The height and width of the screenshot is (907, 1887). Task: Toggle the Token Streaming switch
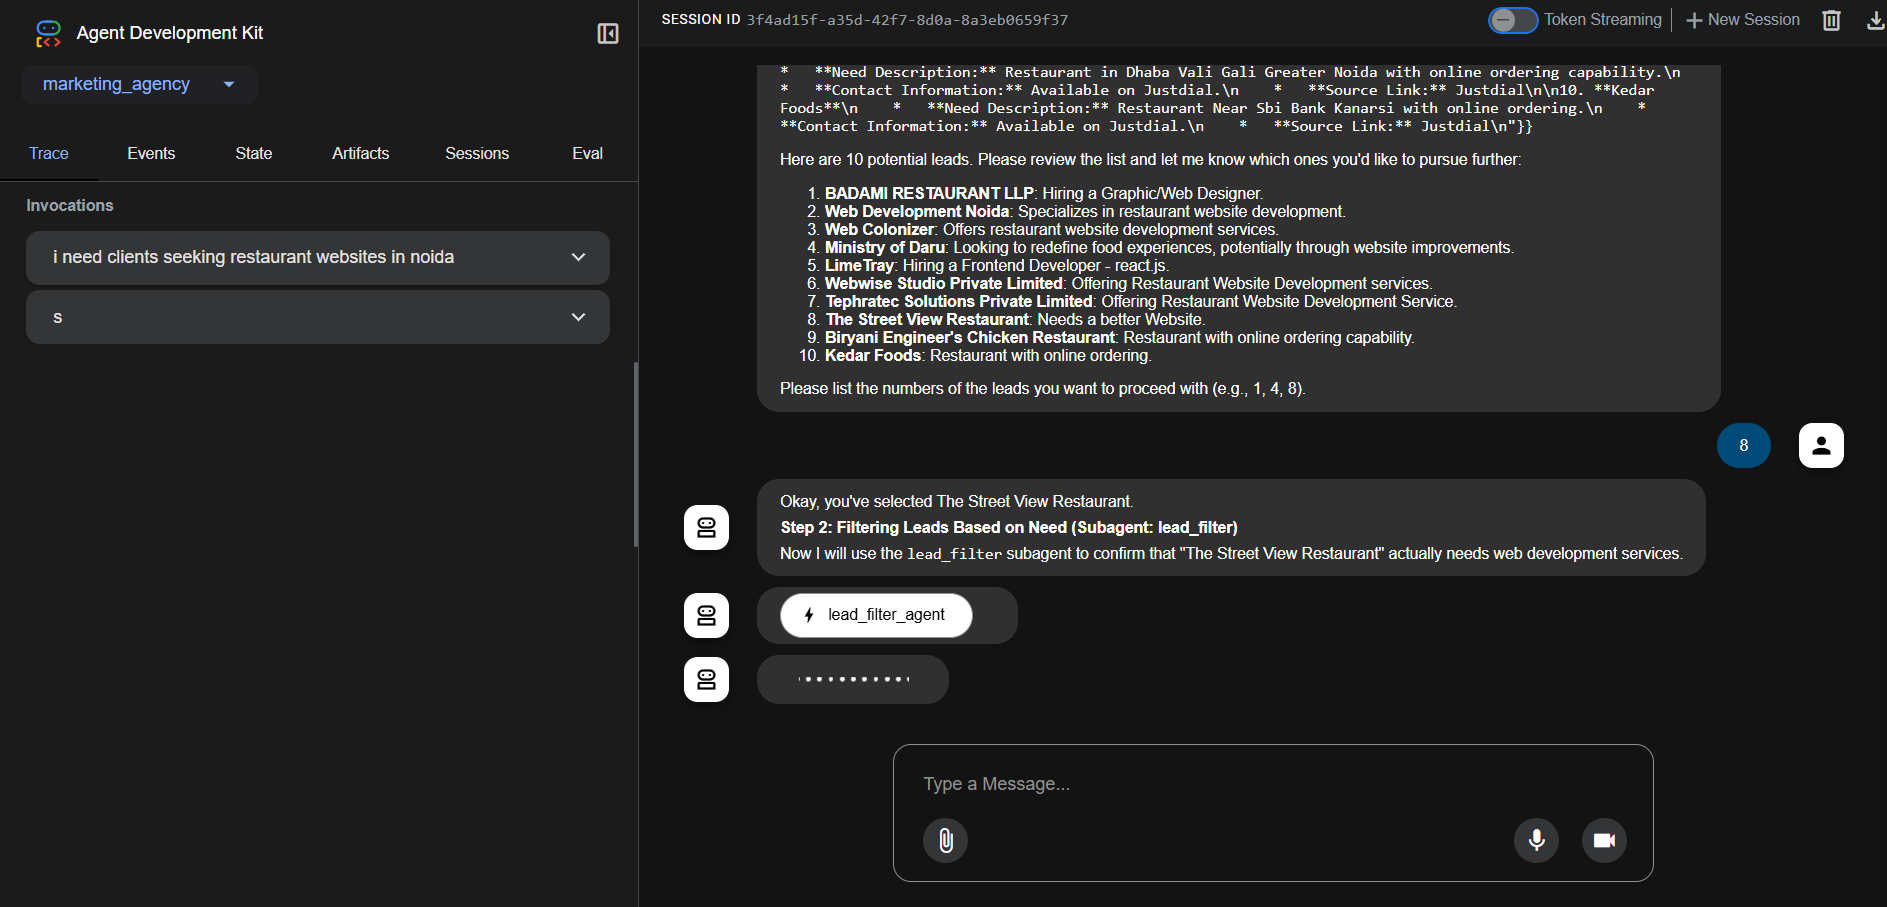coord(1512,20)
